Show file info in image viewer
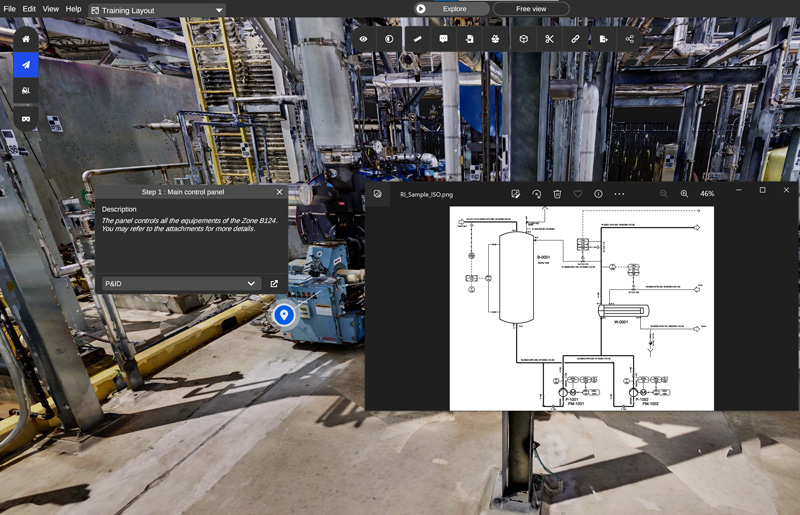This screenshot has height=515, width=800. tap(598, 194)
